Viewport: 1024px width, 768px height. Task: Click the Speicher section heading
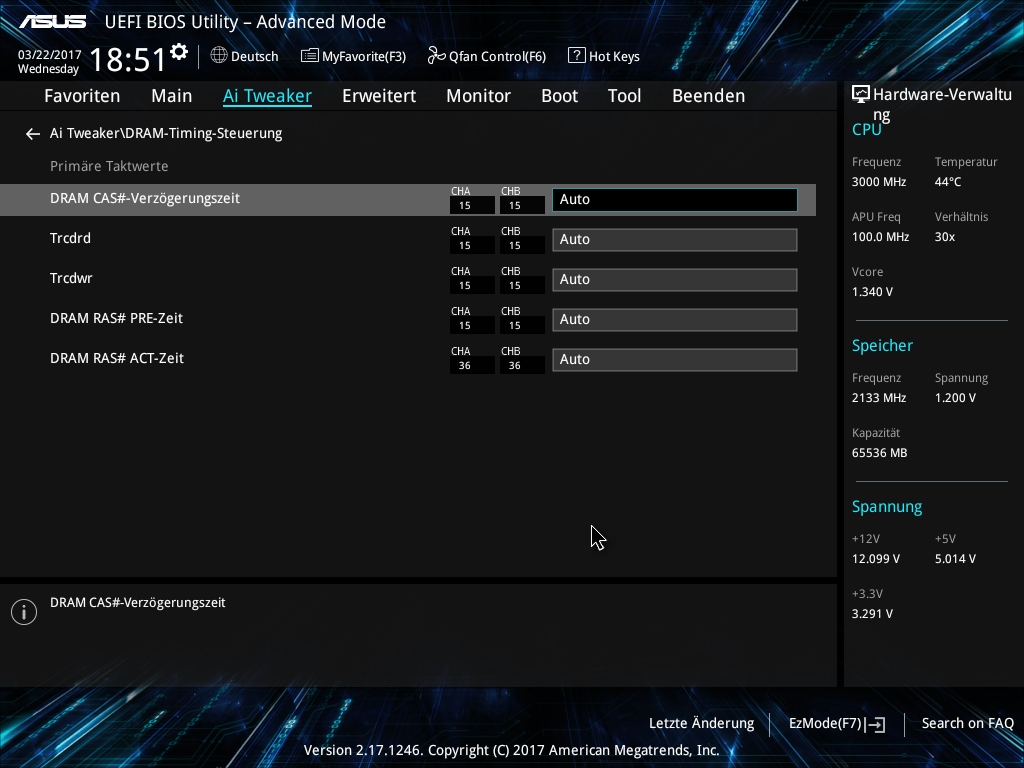click(882, 346)
